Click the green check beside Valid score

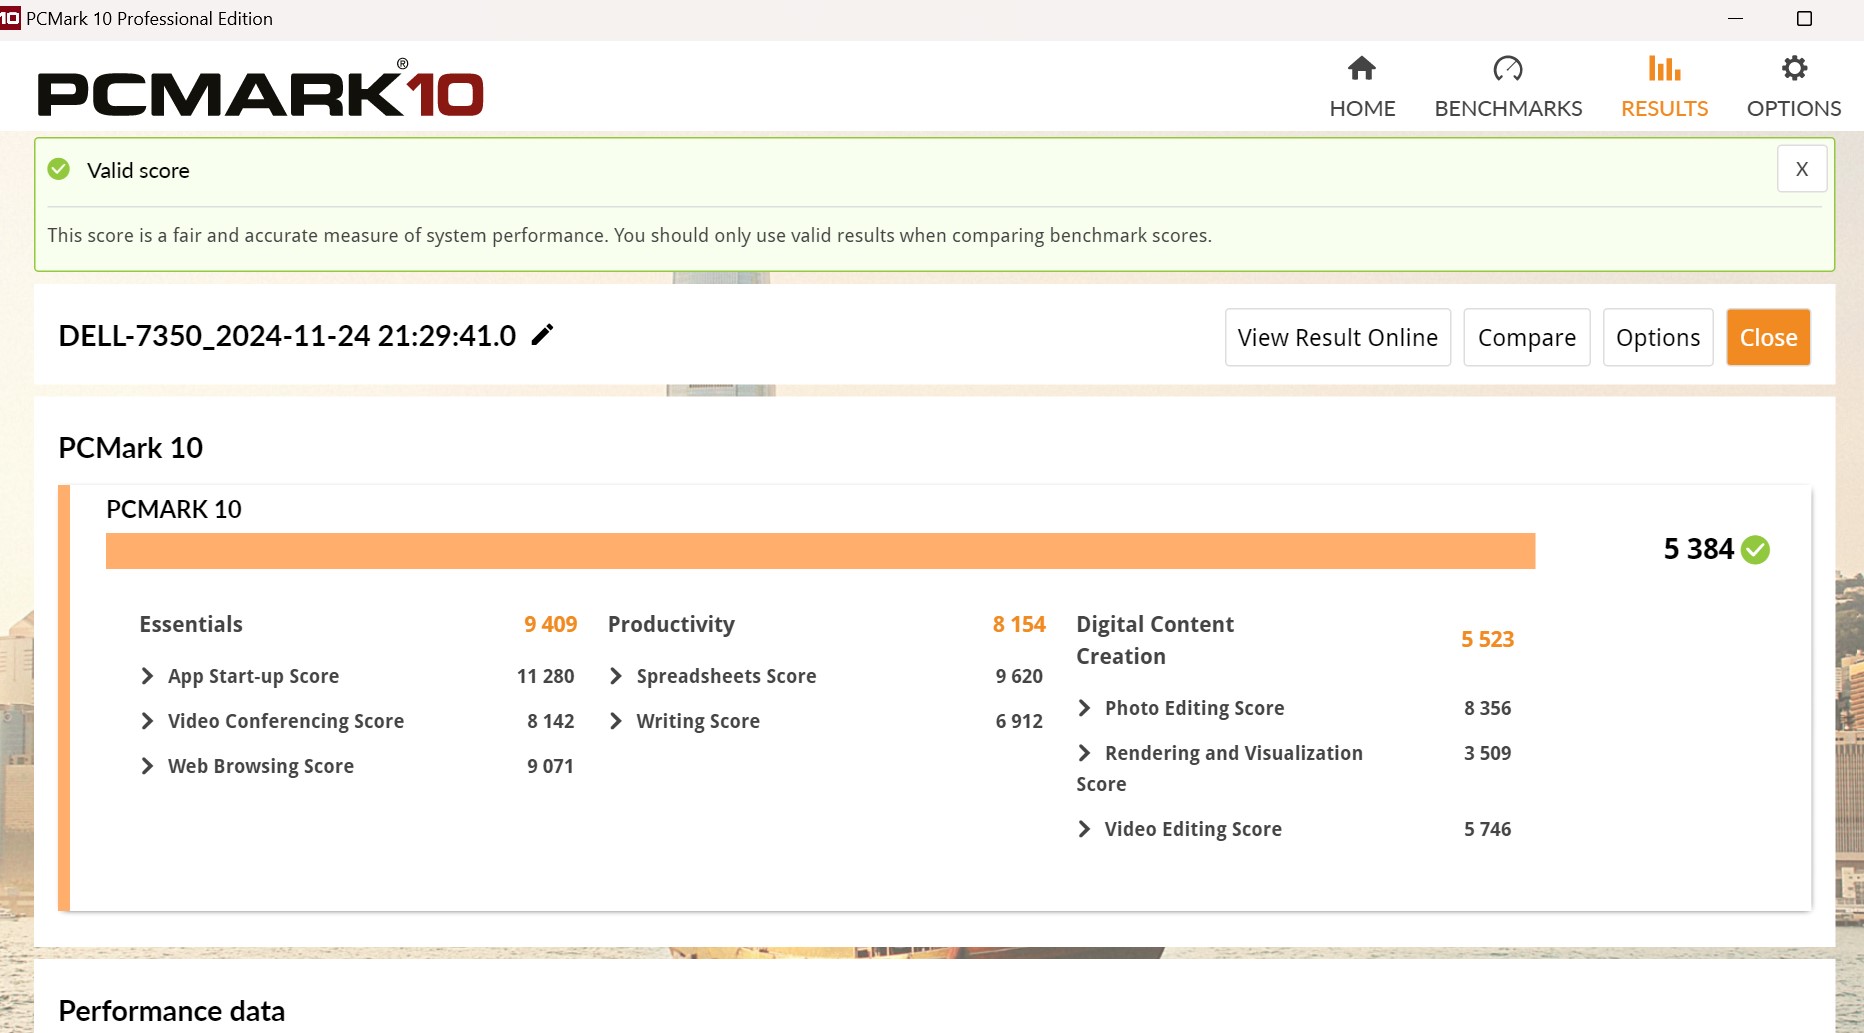click(x=59, y=169)
